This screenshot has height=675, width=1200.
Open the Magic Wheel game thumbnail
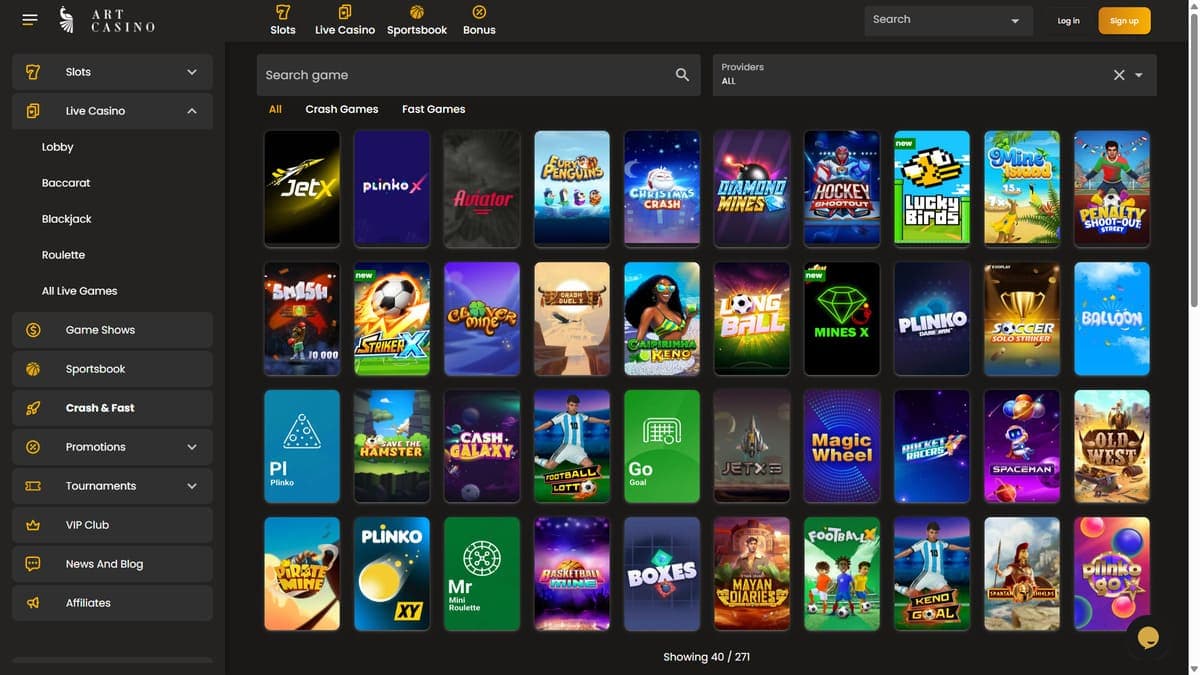(x=842, y=446)
